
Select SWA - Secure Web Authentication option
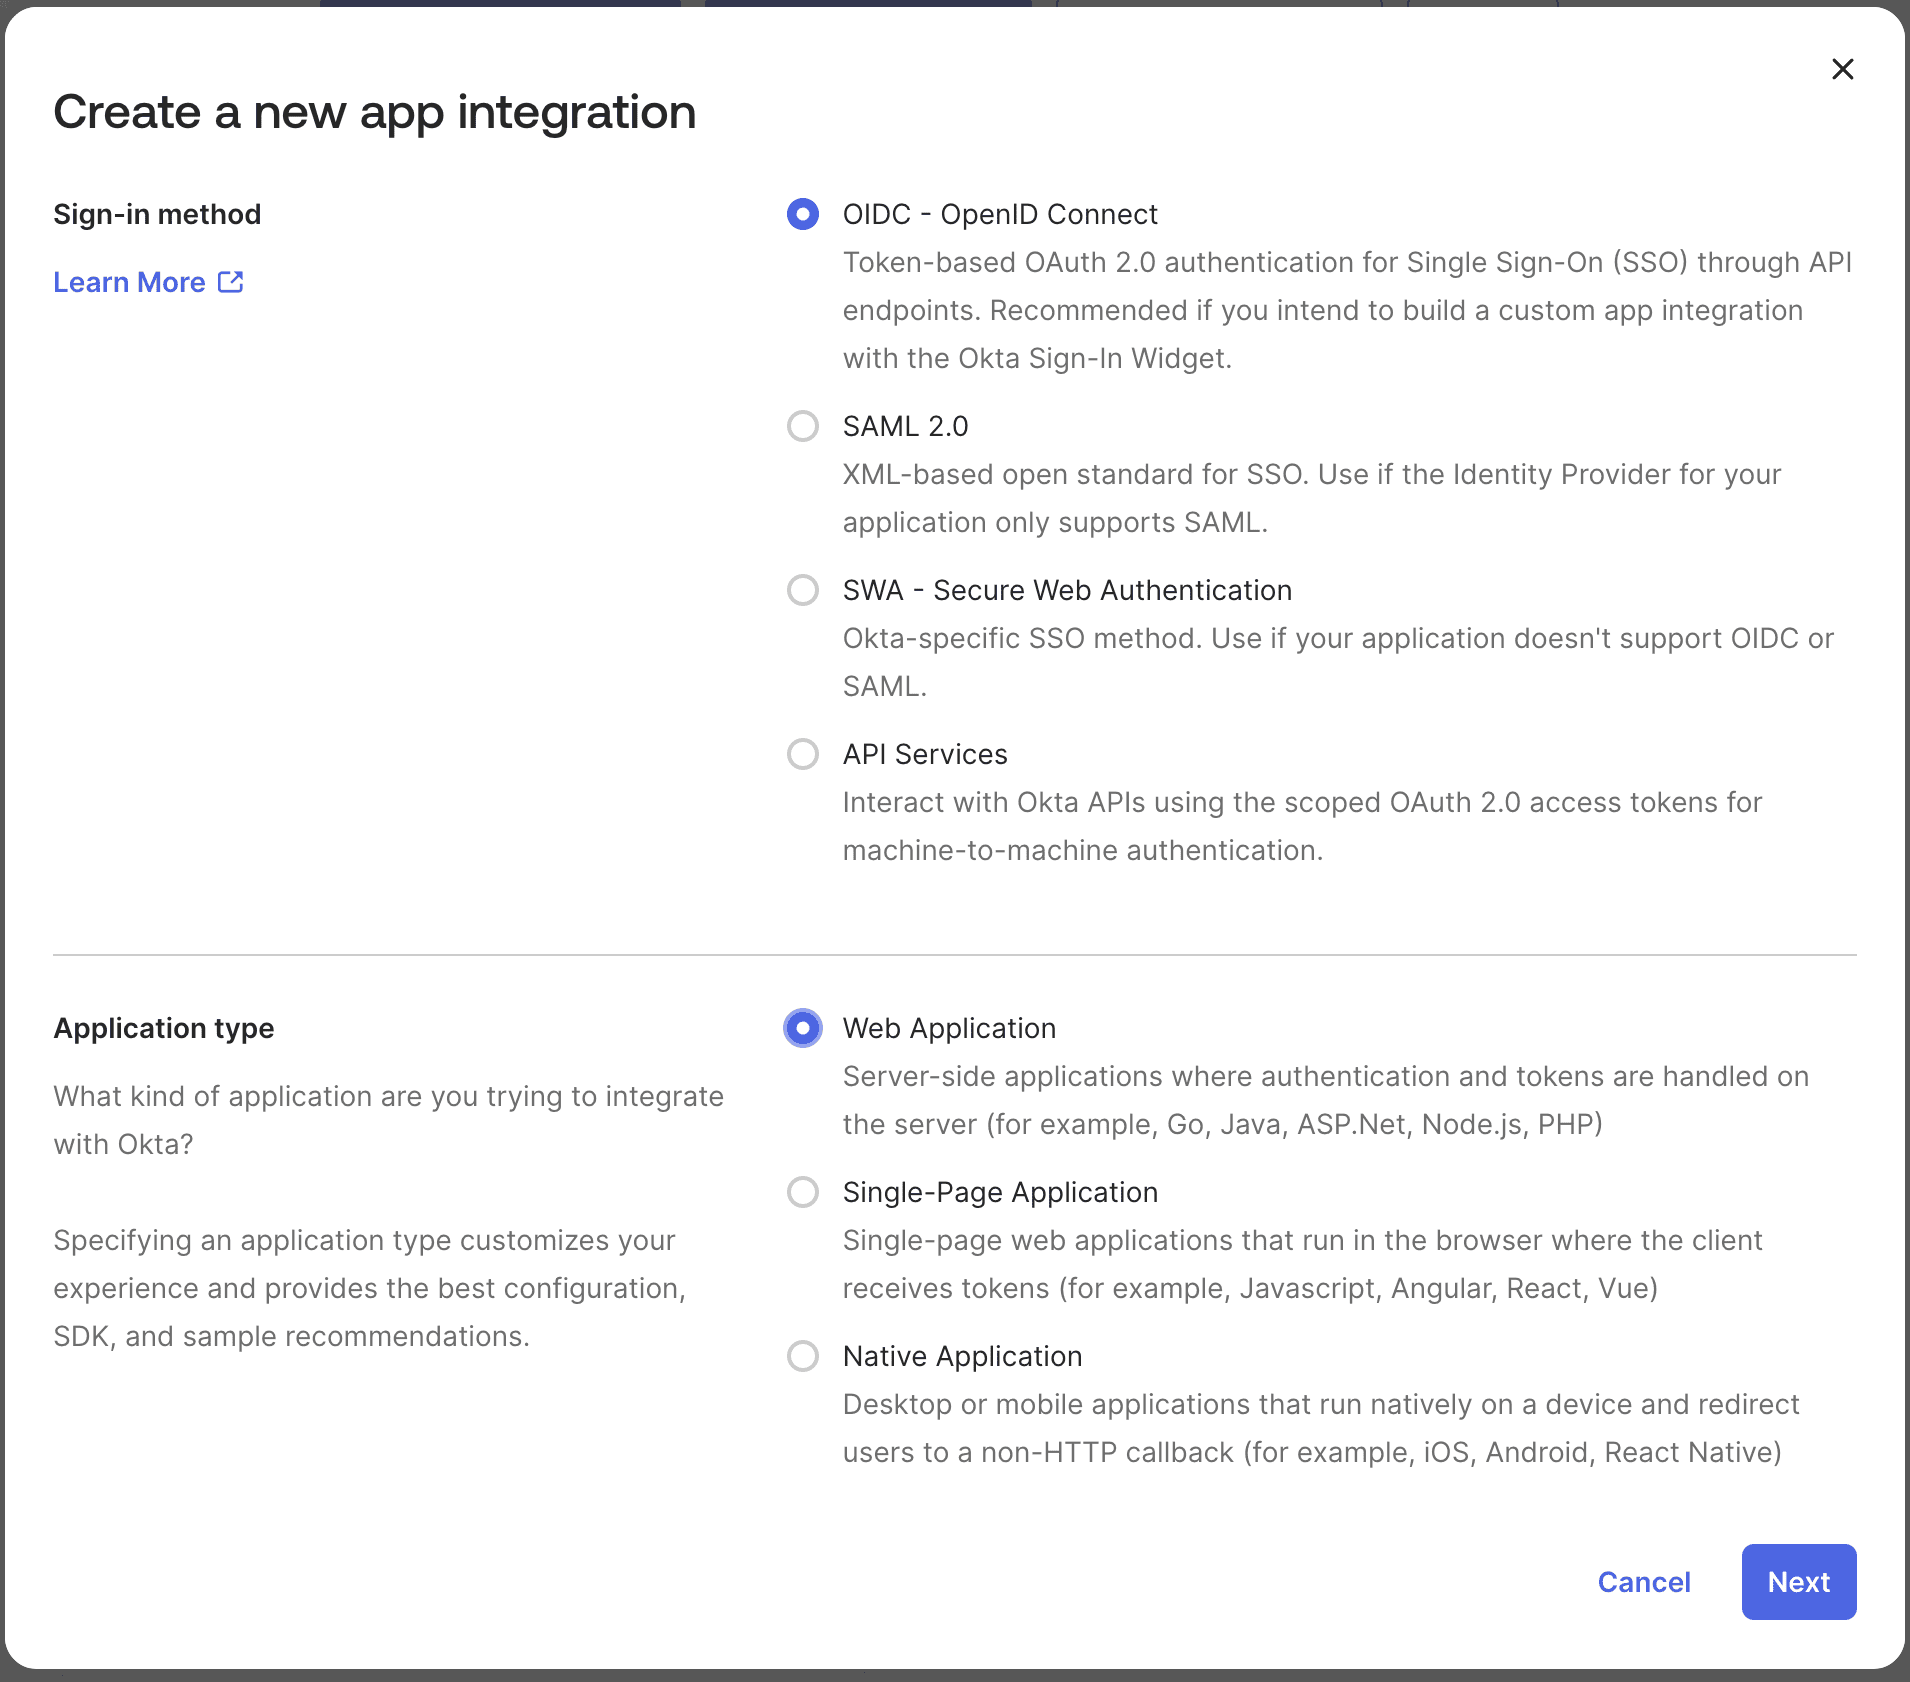click(802, 590)
